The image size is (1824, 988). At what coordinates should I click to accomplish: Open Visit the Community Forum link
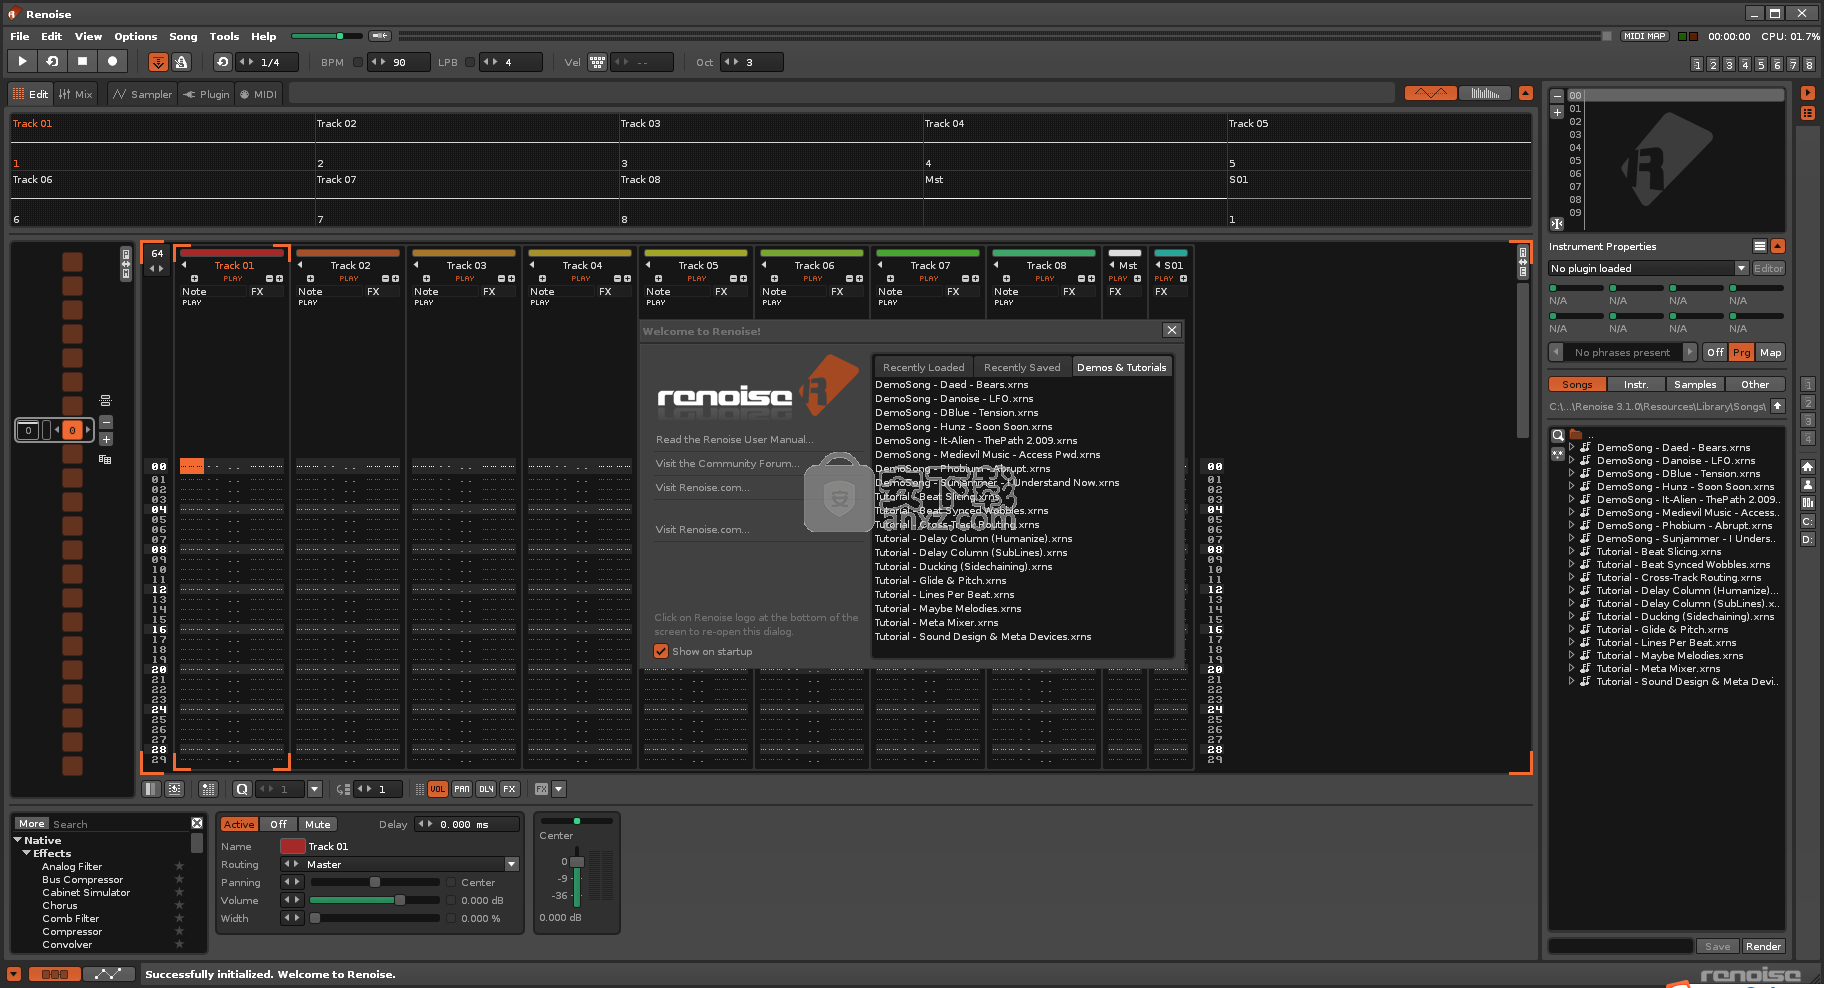click(x=727, y=463)
